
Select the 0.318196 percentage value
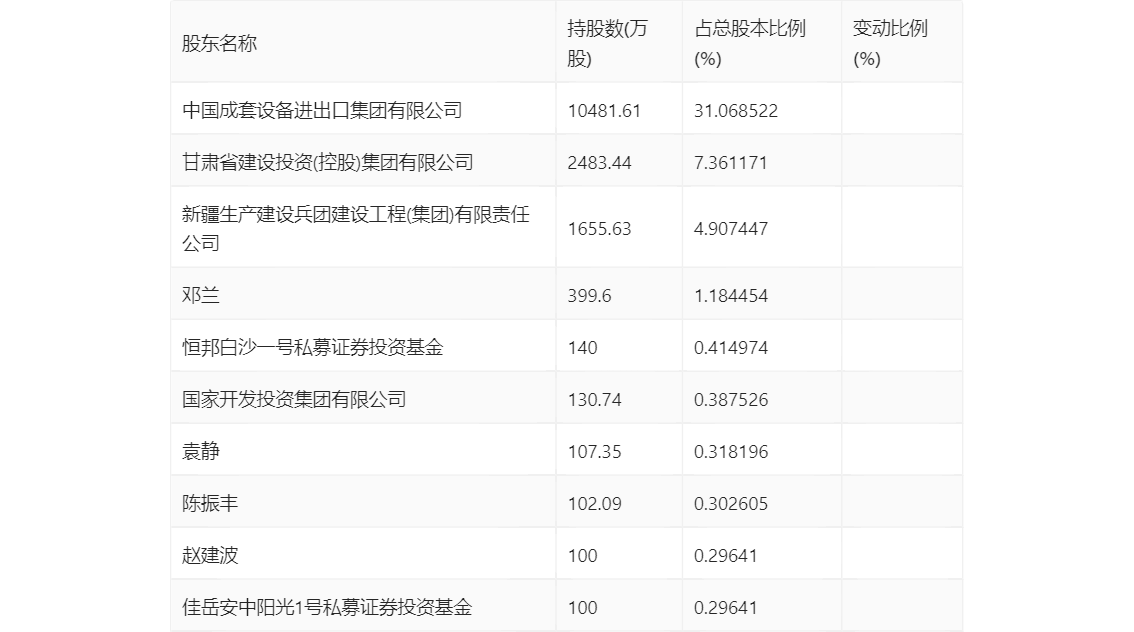tap(730, 452)
